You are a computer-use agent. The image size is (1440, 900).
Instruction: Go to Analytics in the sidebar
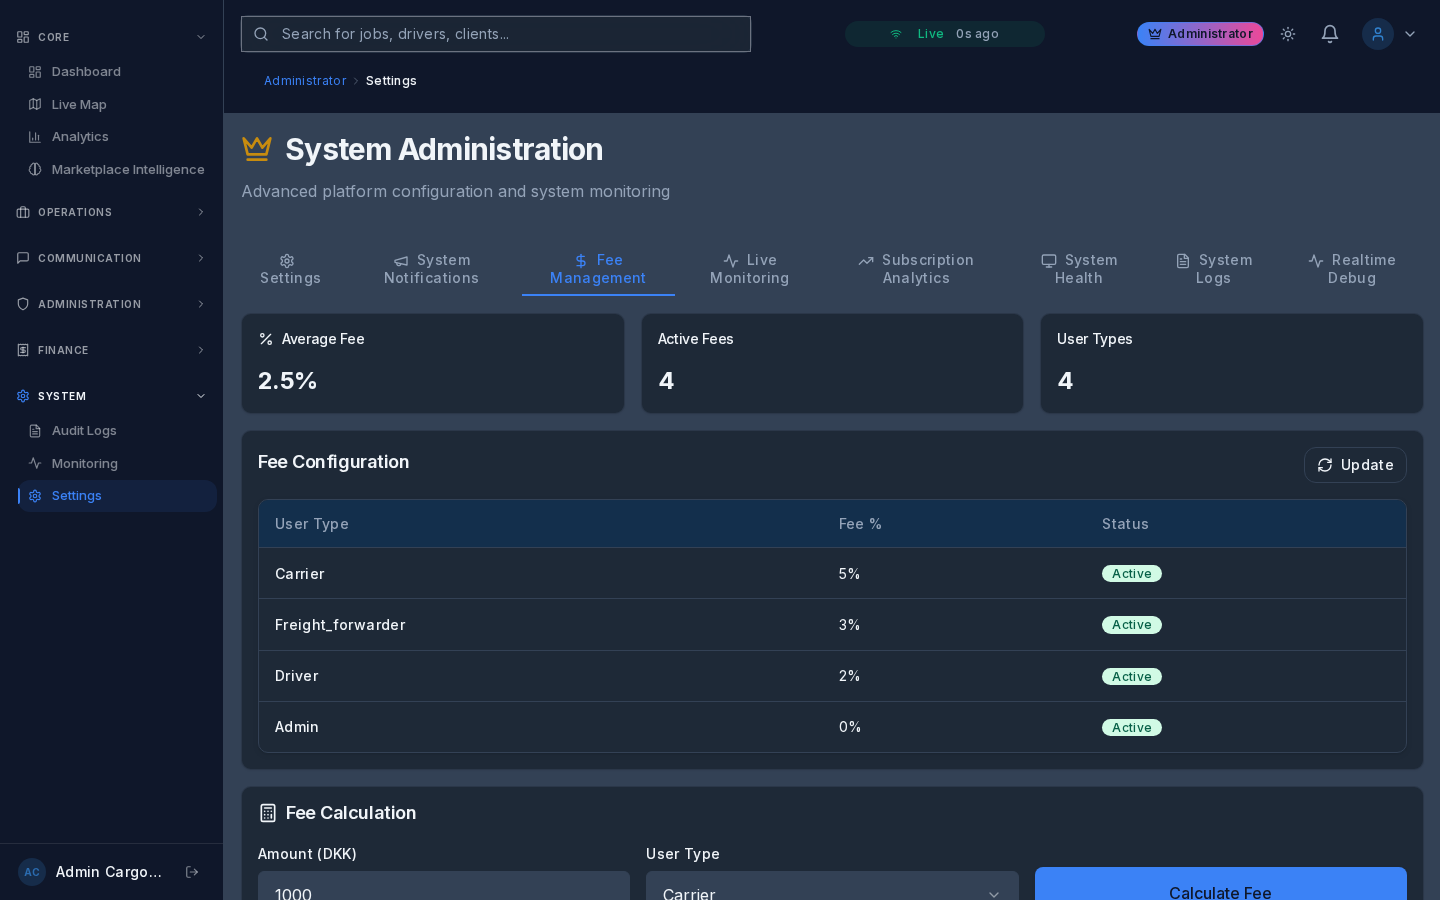click(80, 137)
